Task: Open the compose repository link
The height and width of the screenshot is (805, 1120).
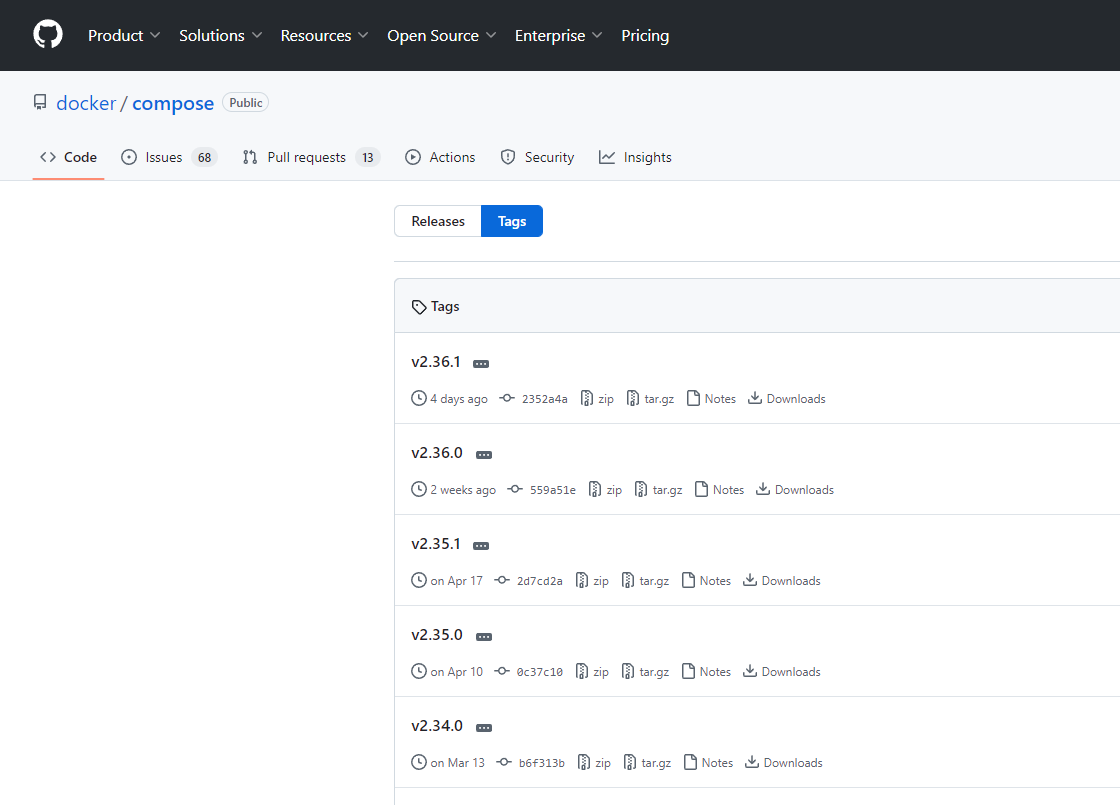Action: [173, 104]
